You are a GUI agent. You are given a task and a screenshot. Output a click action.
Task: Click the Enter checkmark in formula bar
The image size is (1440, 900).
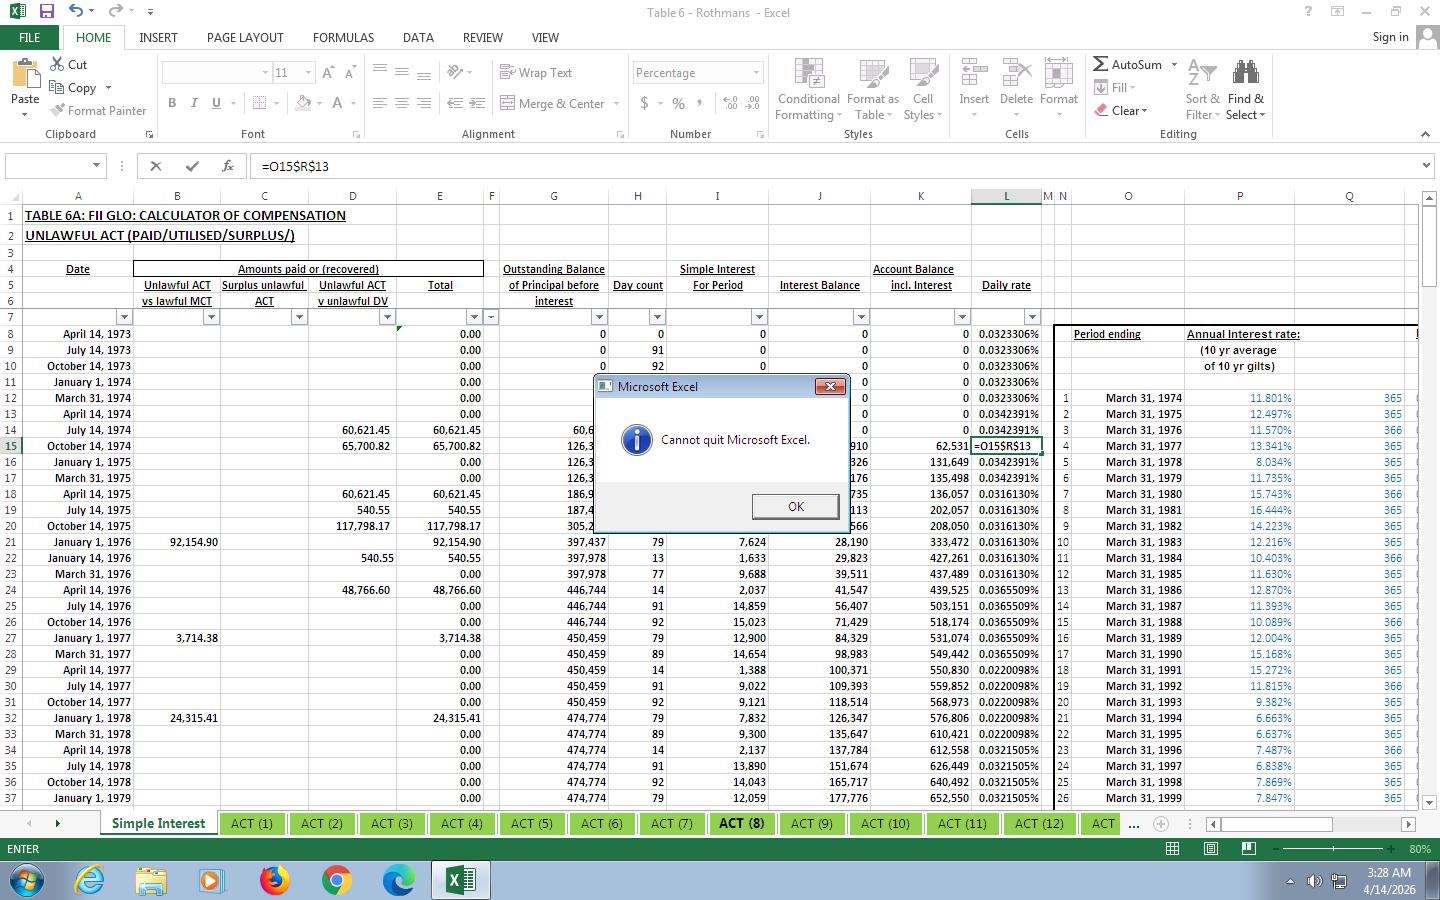(192, 166)
